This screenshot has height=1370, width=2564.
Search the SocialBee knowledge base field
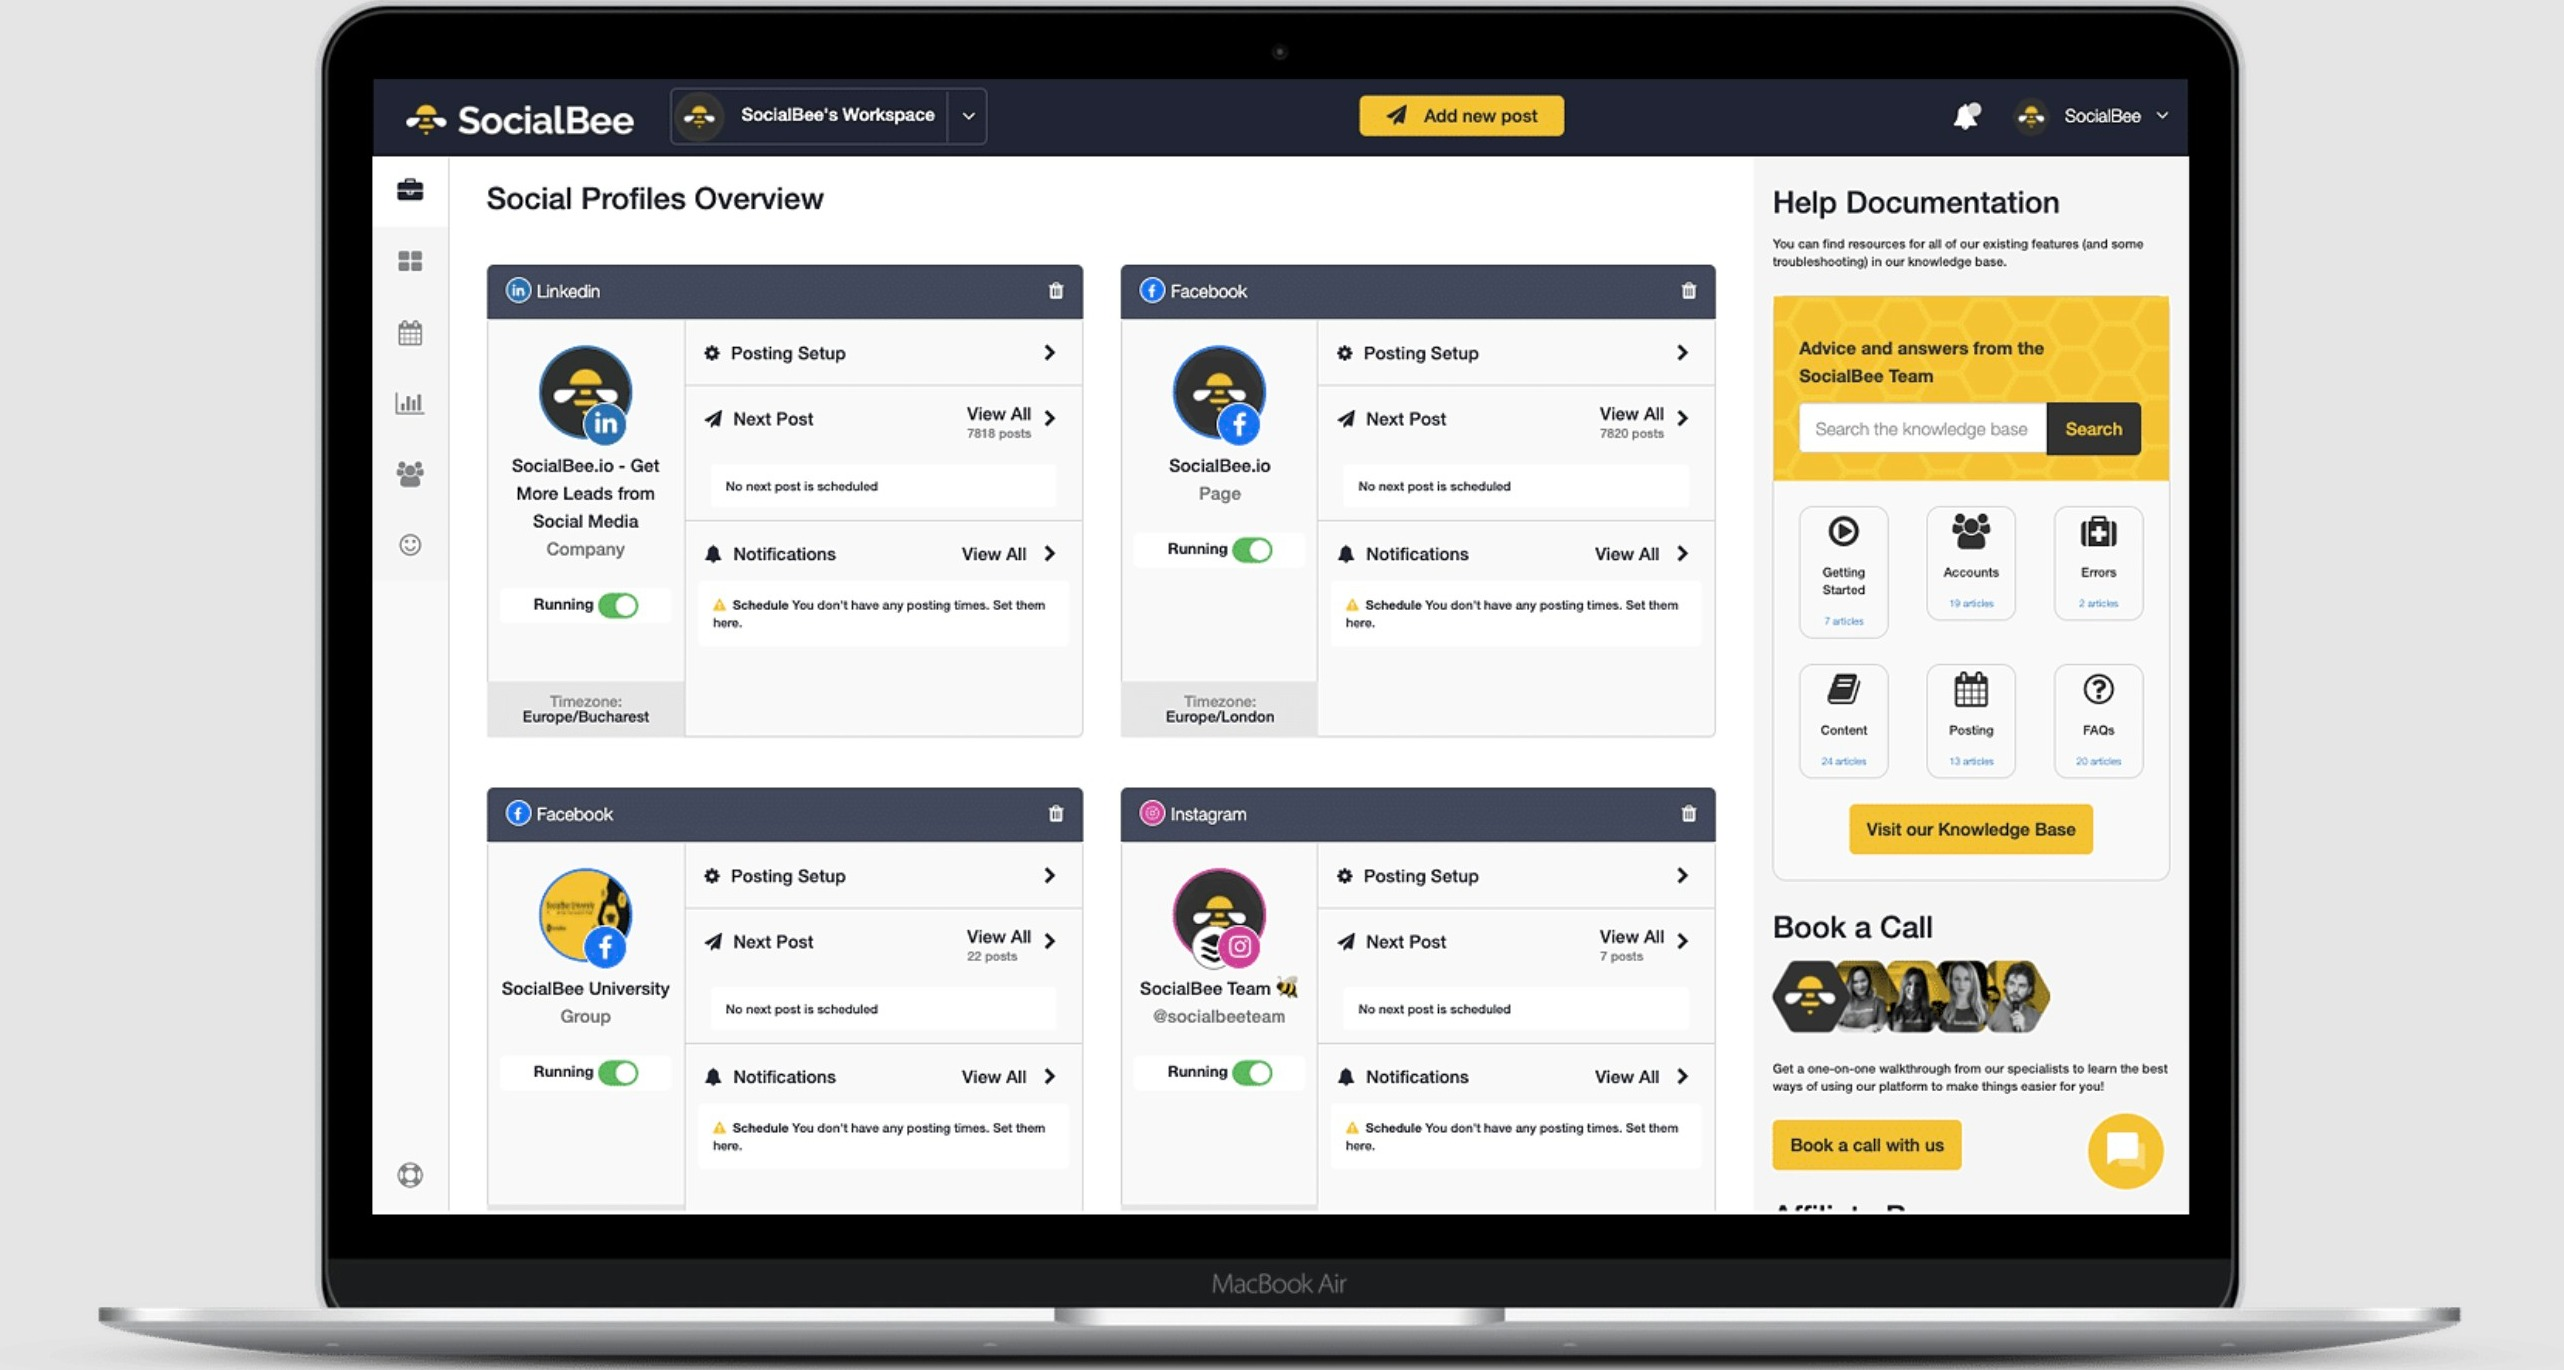[x=1921, y=427]
